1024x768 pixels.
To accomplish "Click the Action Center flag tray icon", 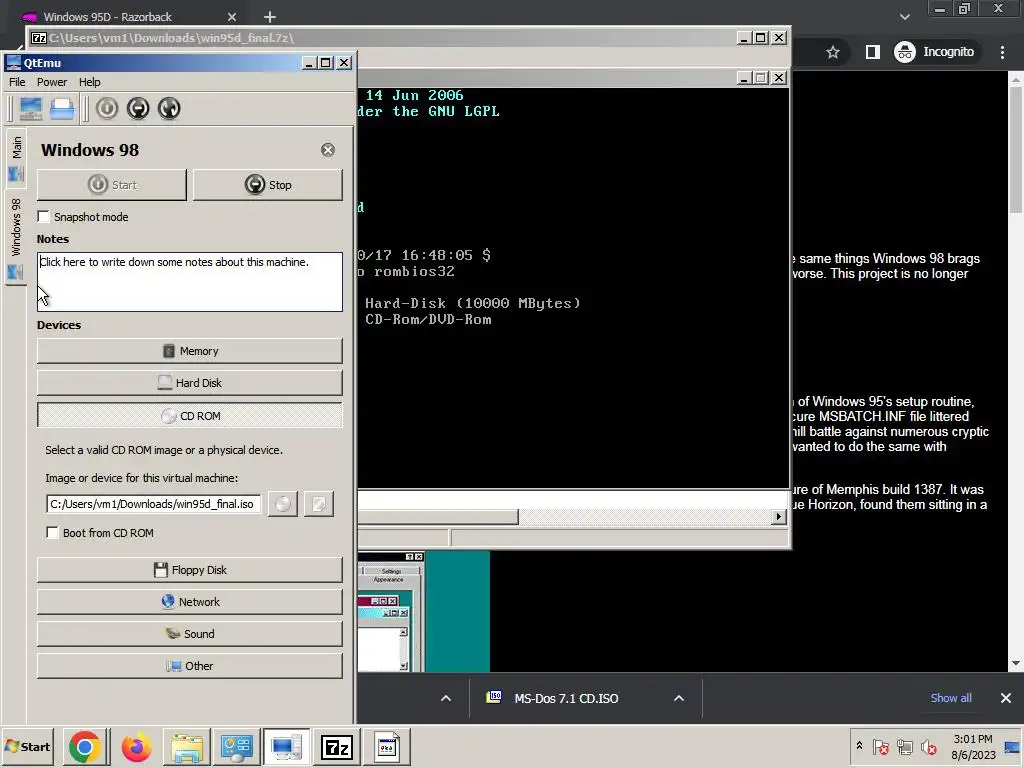I will click(x=880, y=746).
